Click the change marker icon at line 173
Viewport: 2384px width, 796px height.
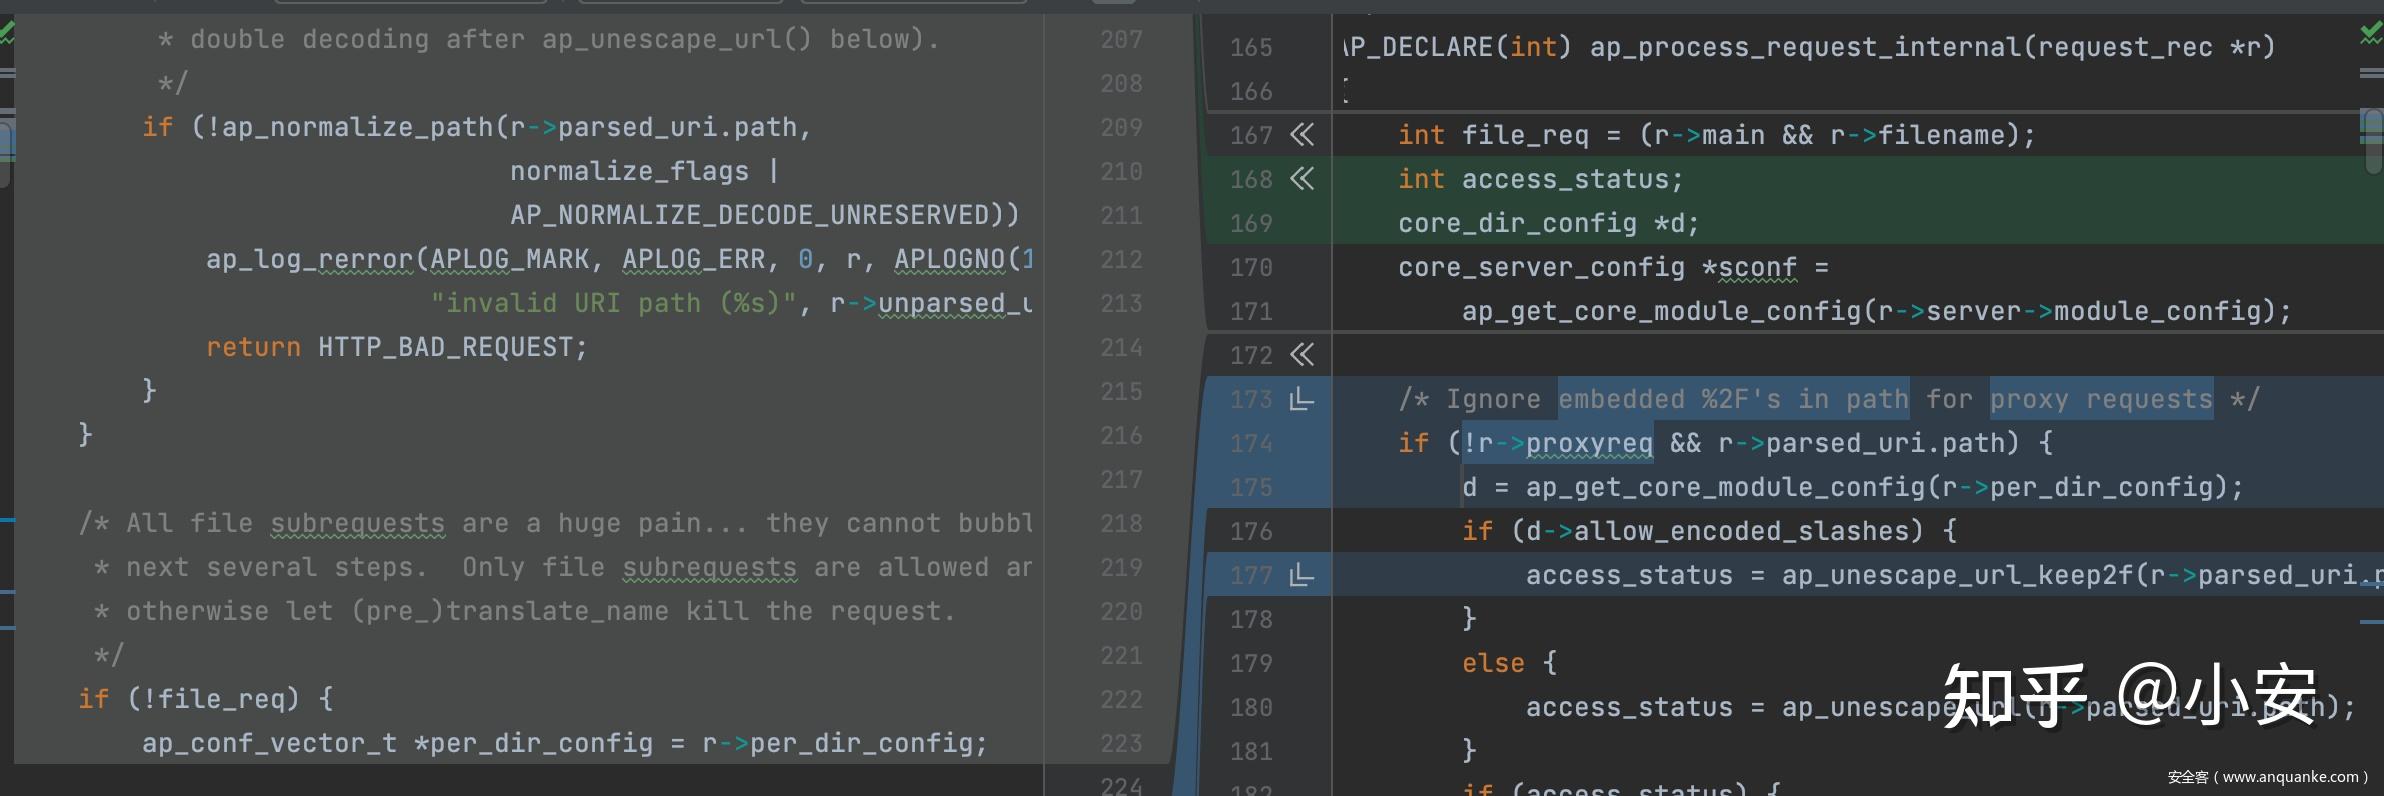(1302, 399)
